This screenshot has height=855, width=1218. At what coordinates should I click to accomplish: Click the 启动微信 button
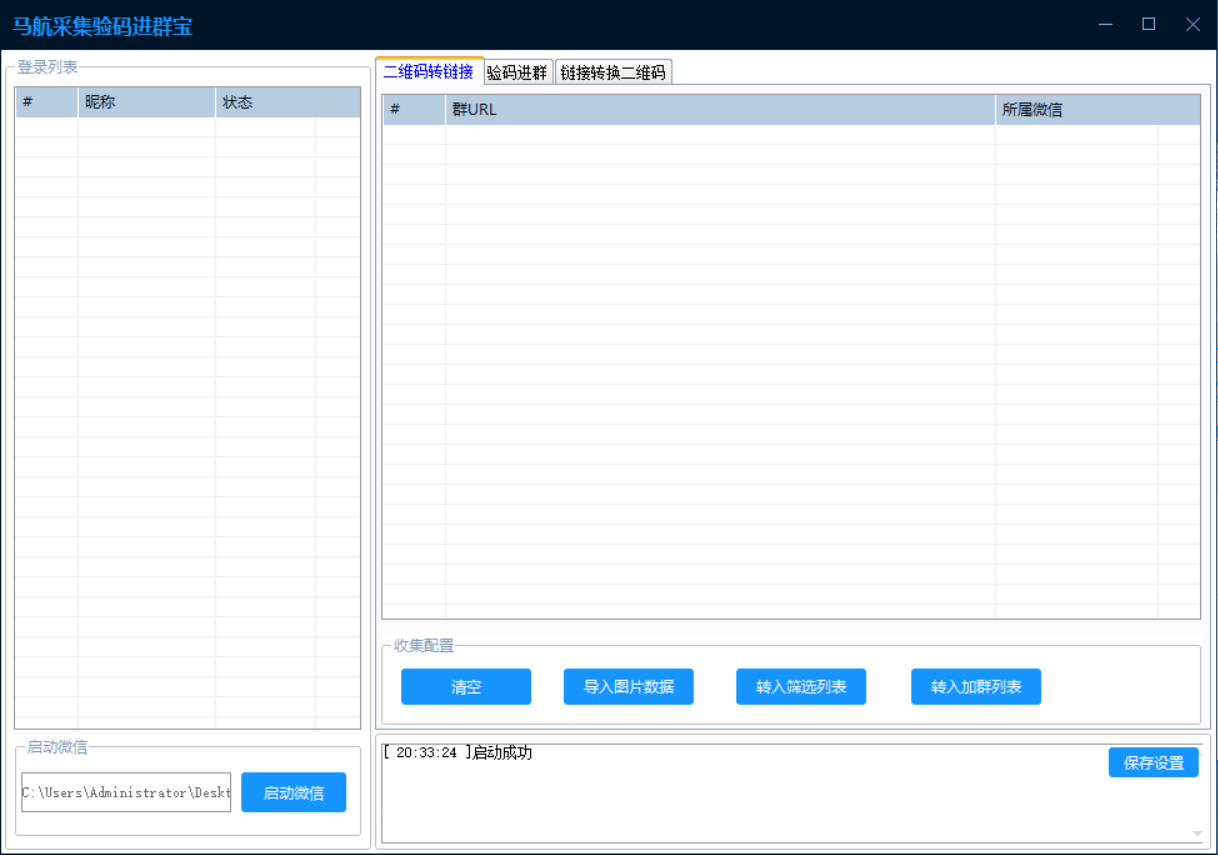(x=293, y=792)
